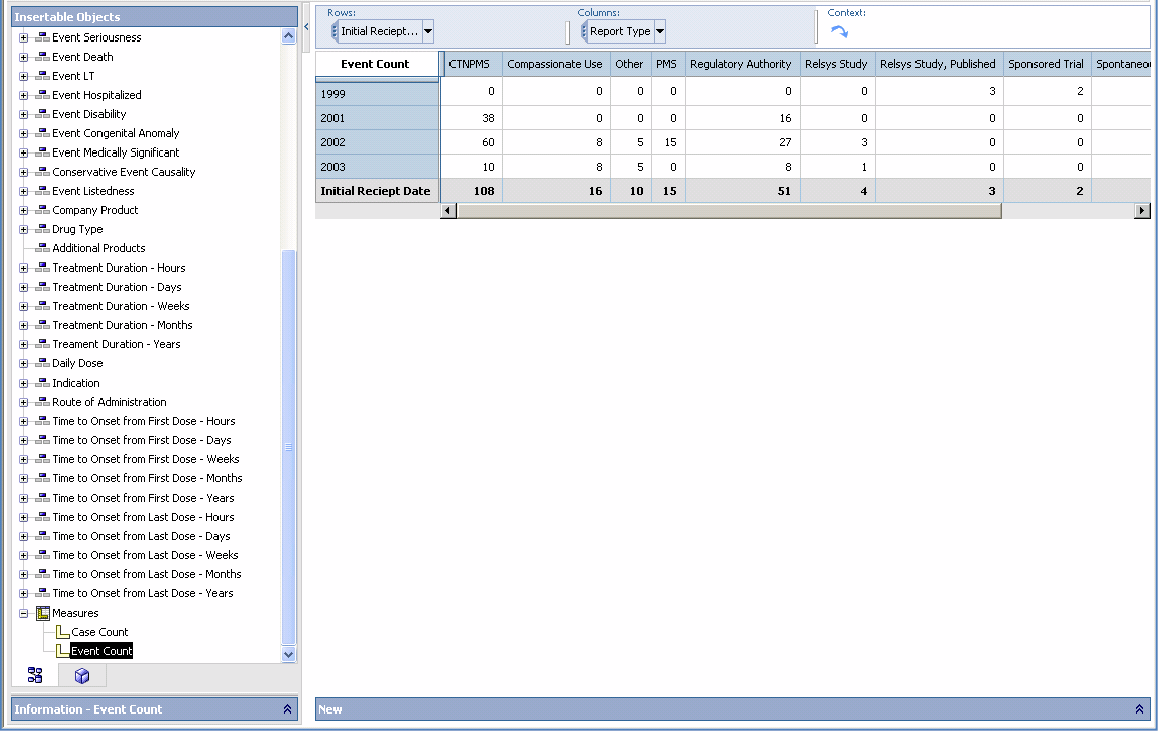Click the Drug Type dimension icon

pyautogui.click(x=43, y=229)
